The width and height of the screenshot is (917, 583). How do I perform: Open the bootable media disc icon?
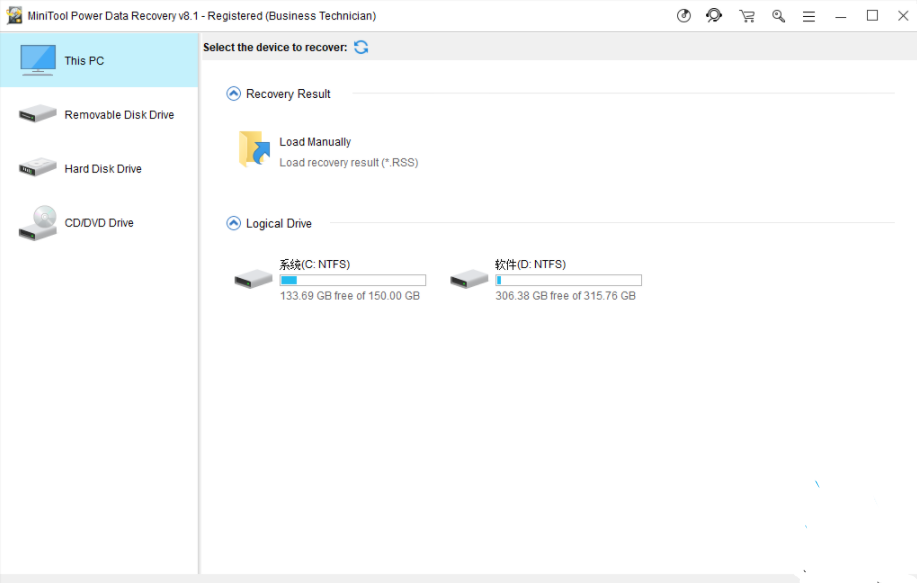(684, 16)
